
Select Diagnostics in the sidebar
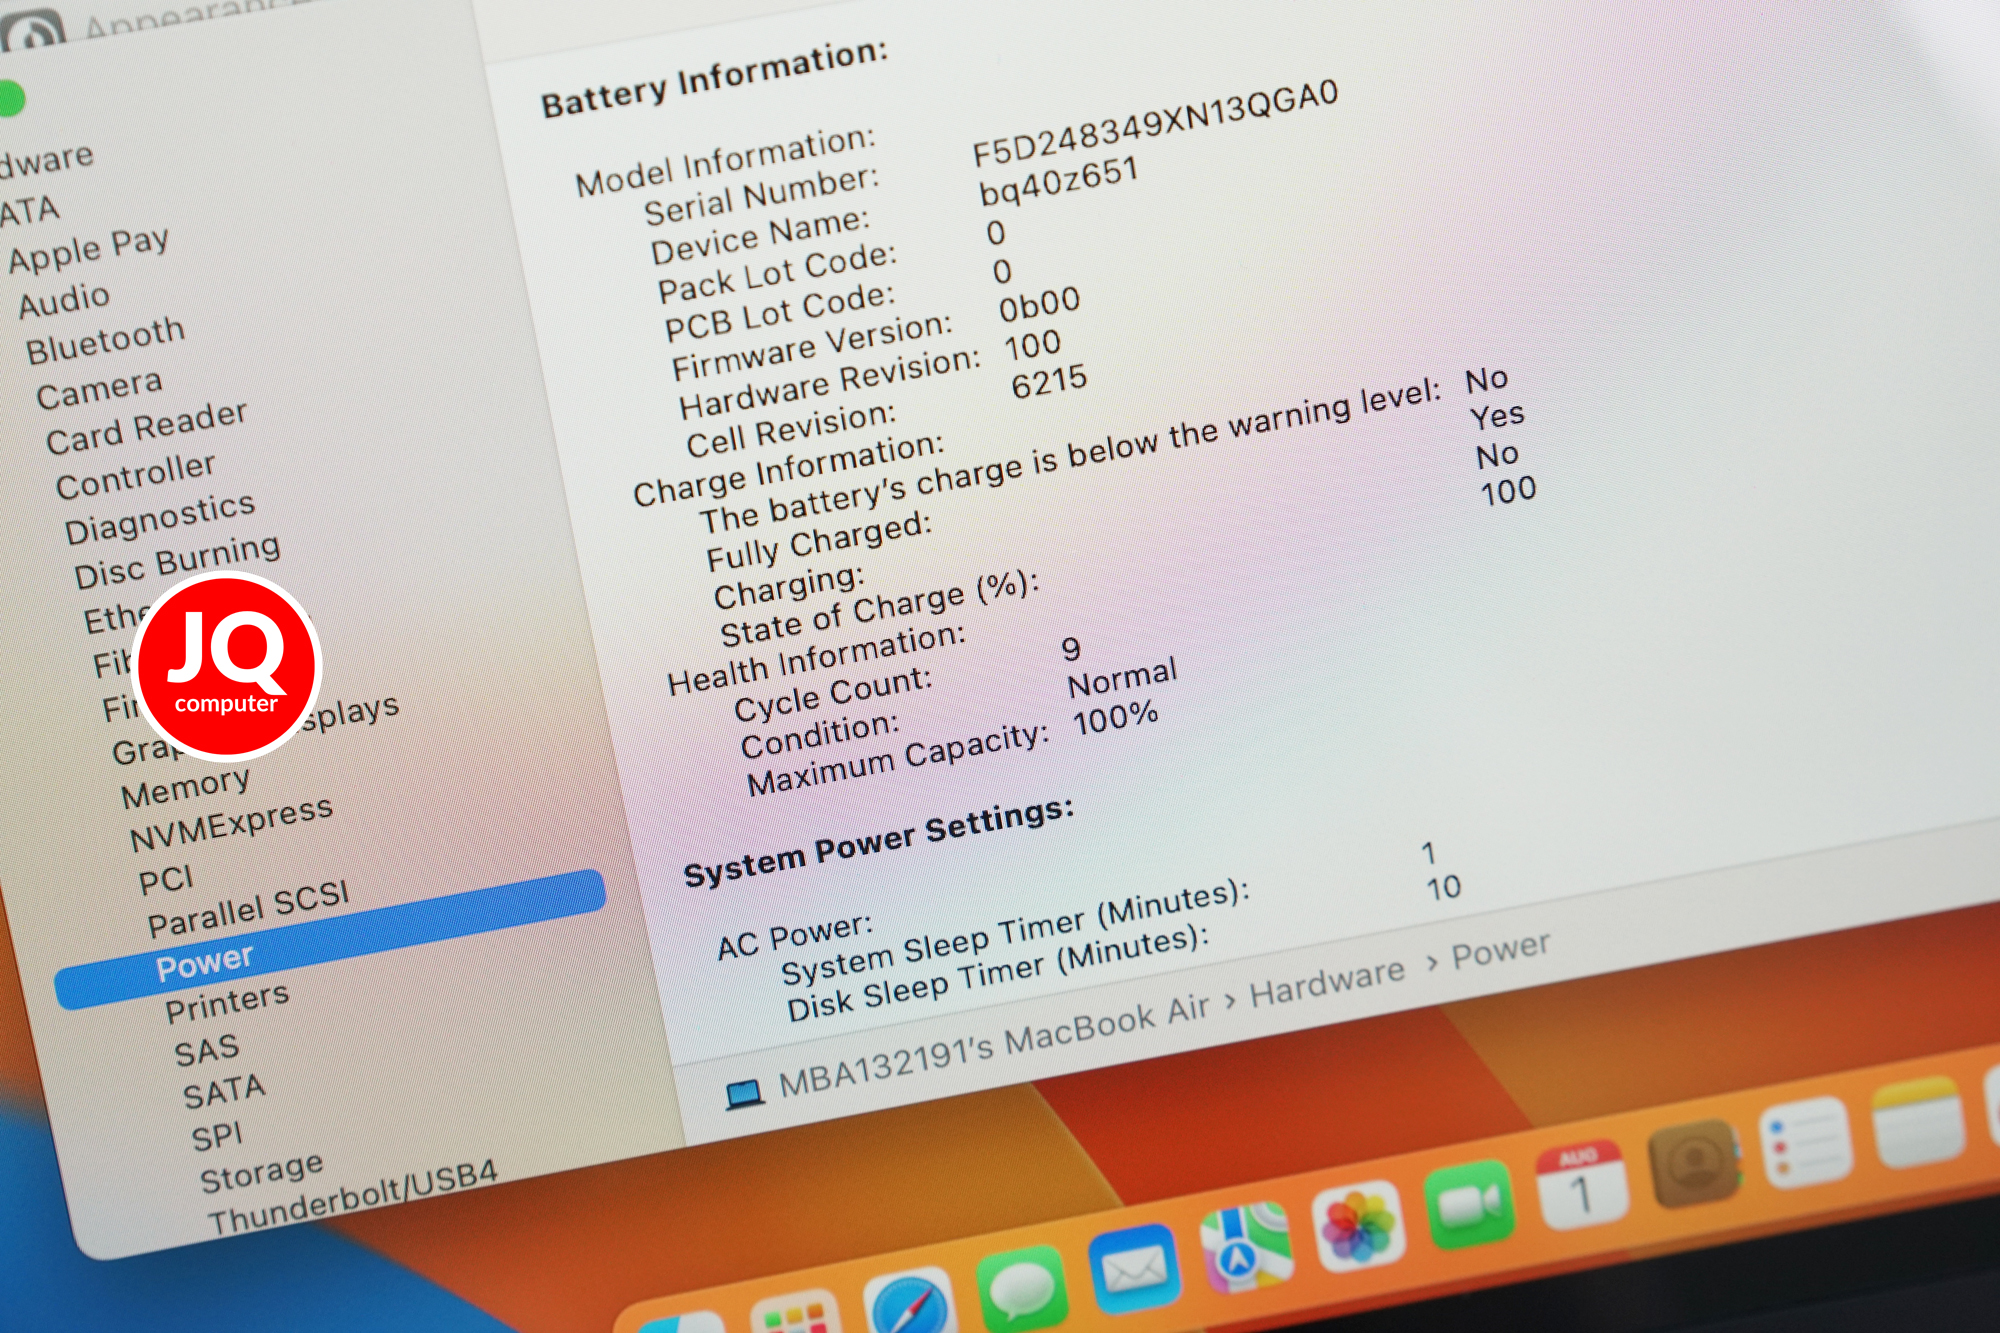tap(160, 518)
